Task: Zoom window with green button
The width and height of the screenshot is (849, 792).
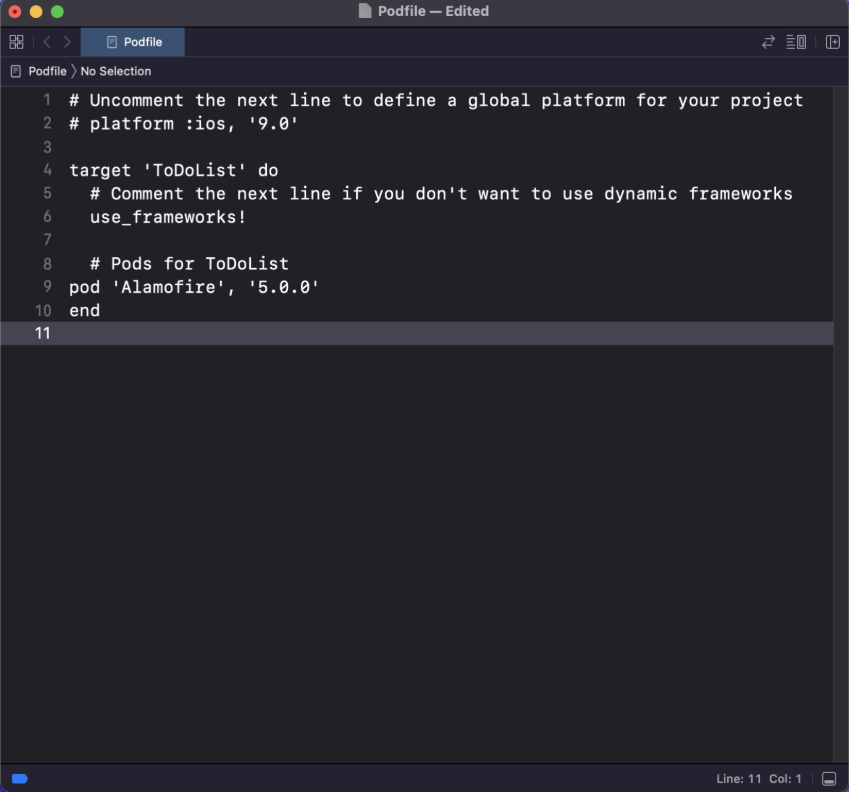Action: pos(57,11)
